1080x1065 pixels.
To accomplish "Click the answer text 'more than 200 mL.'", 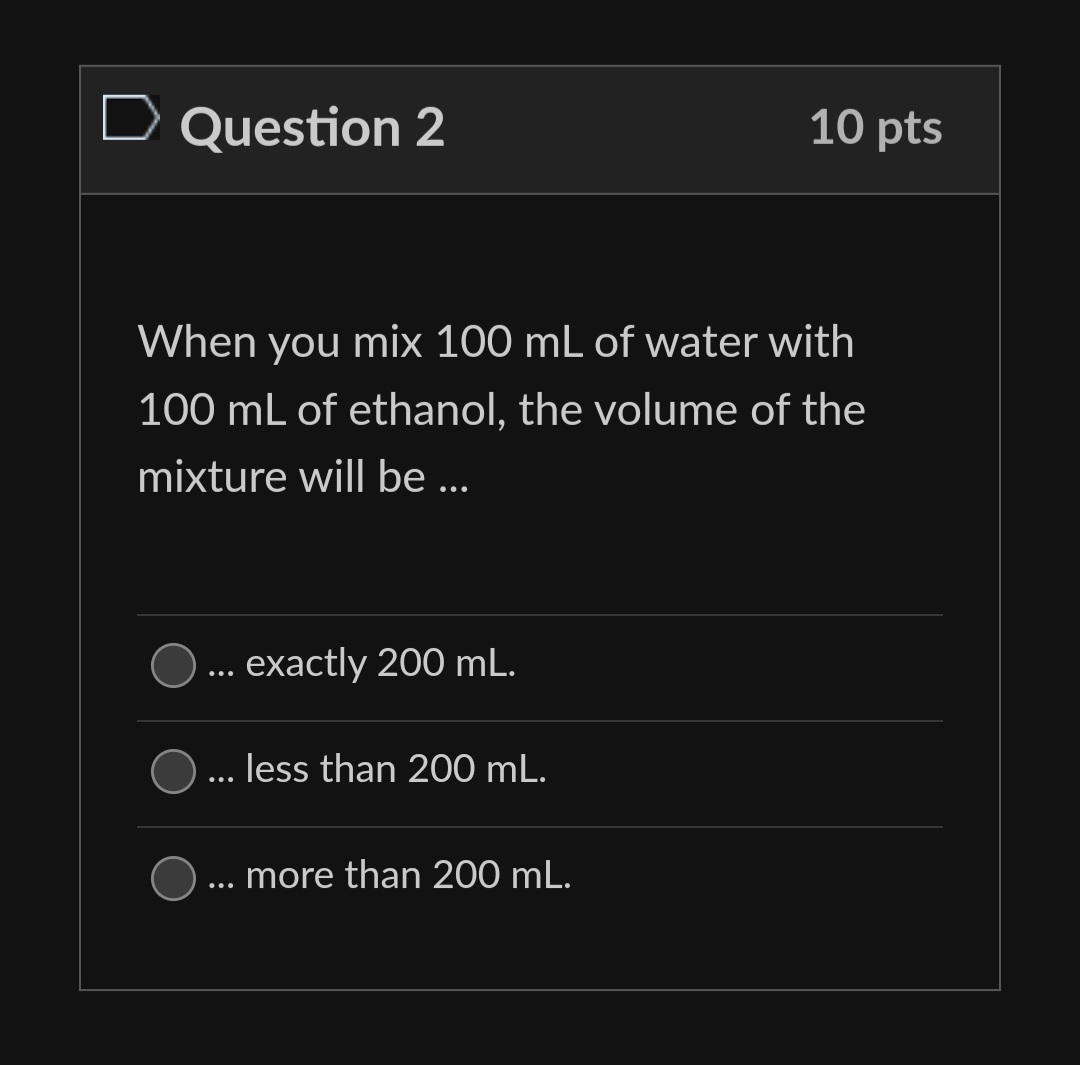I will (x=388, y=876).
